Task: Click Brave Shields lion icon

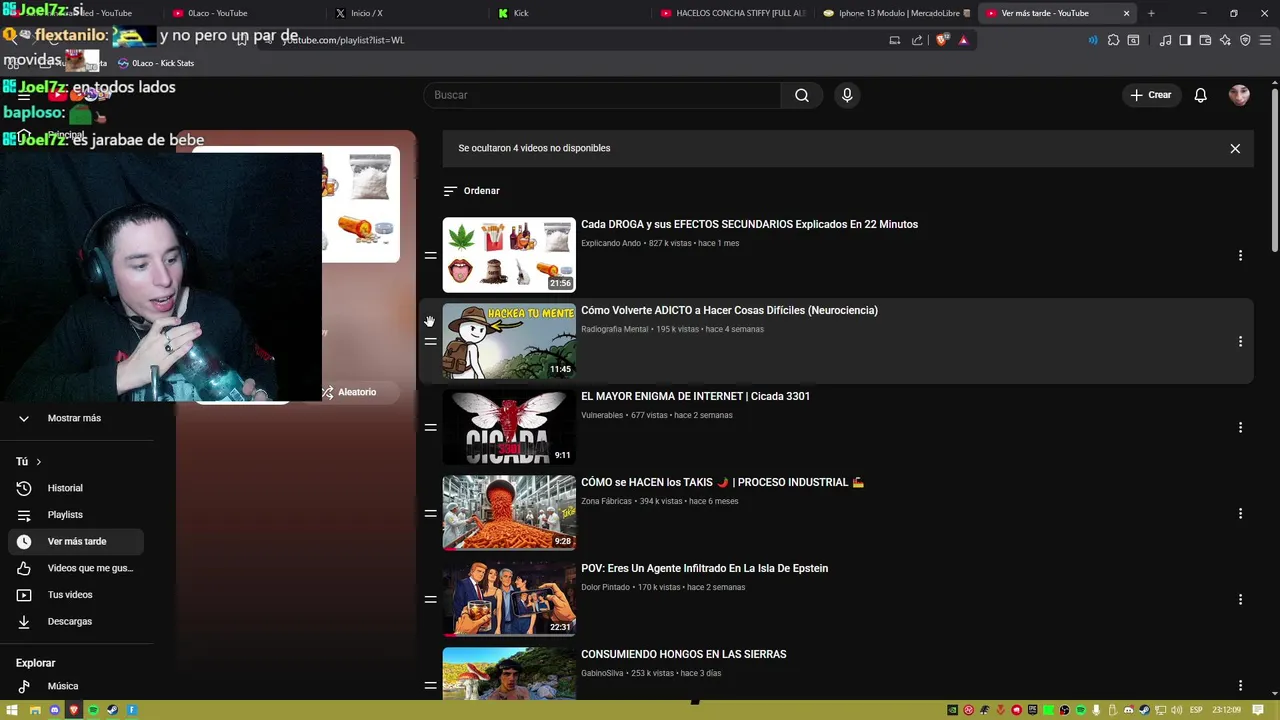Action: point(942,40)
